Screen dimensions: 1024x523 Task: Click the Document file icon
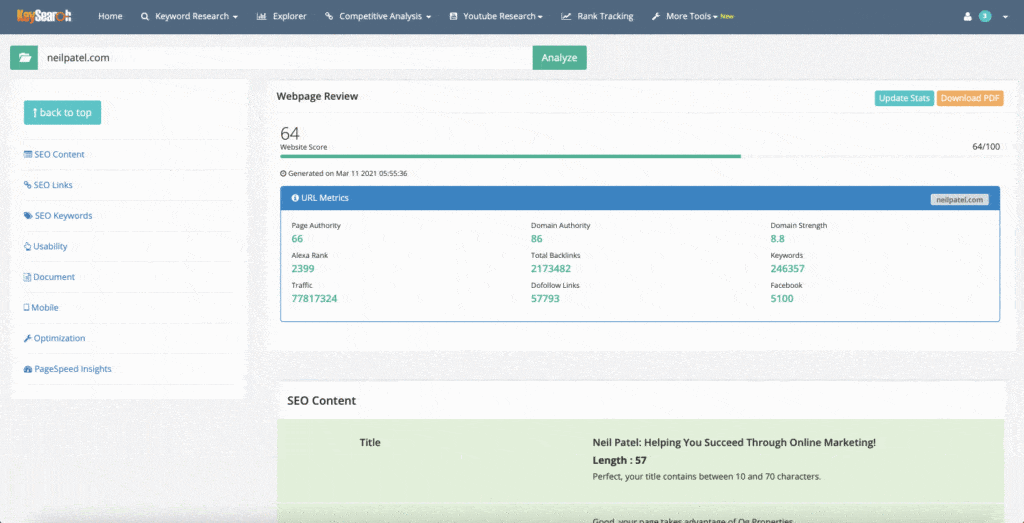coord(27,277)
